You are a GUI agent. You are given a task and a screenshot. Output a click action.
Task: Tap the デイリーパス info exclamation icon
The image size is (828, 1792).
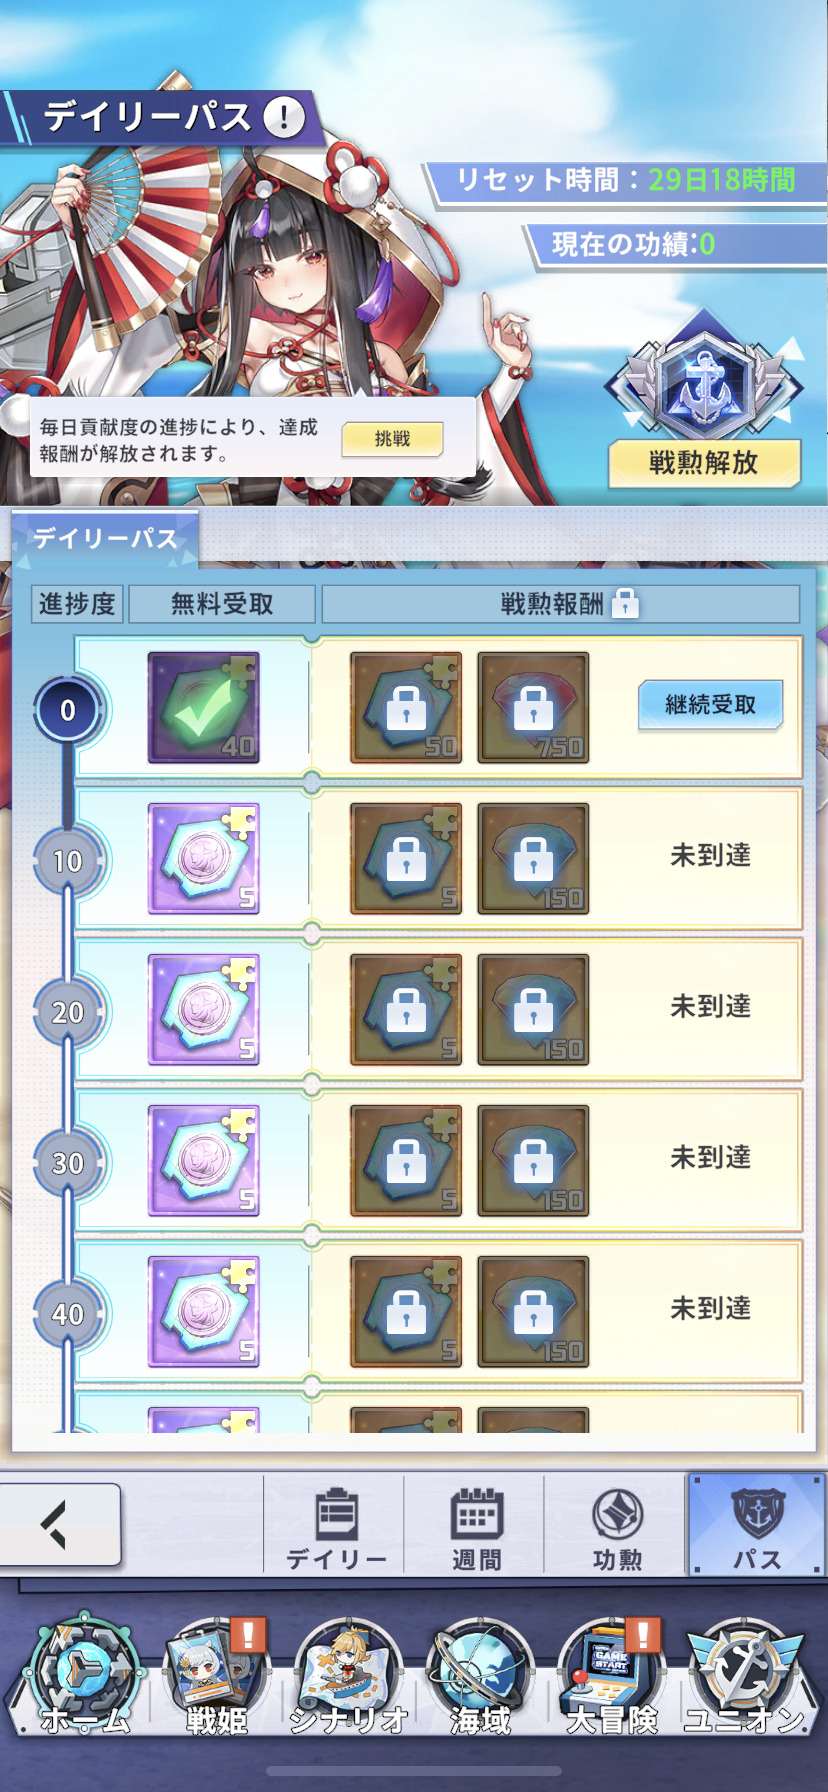point(284,117)
